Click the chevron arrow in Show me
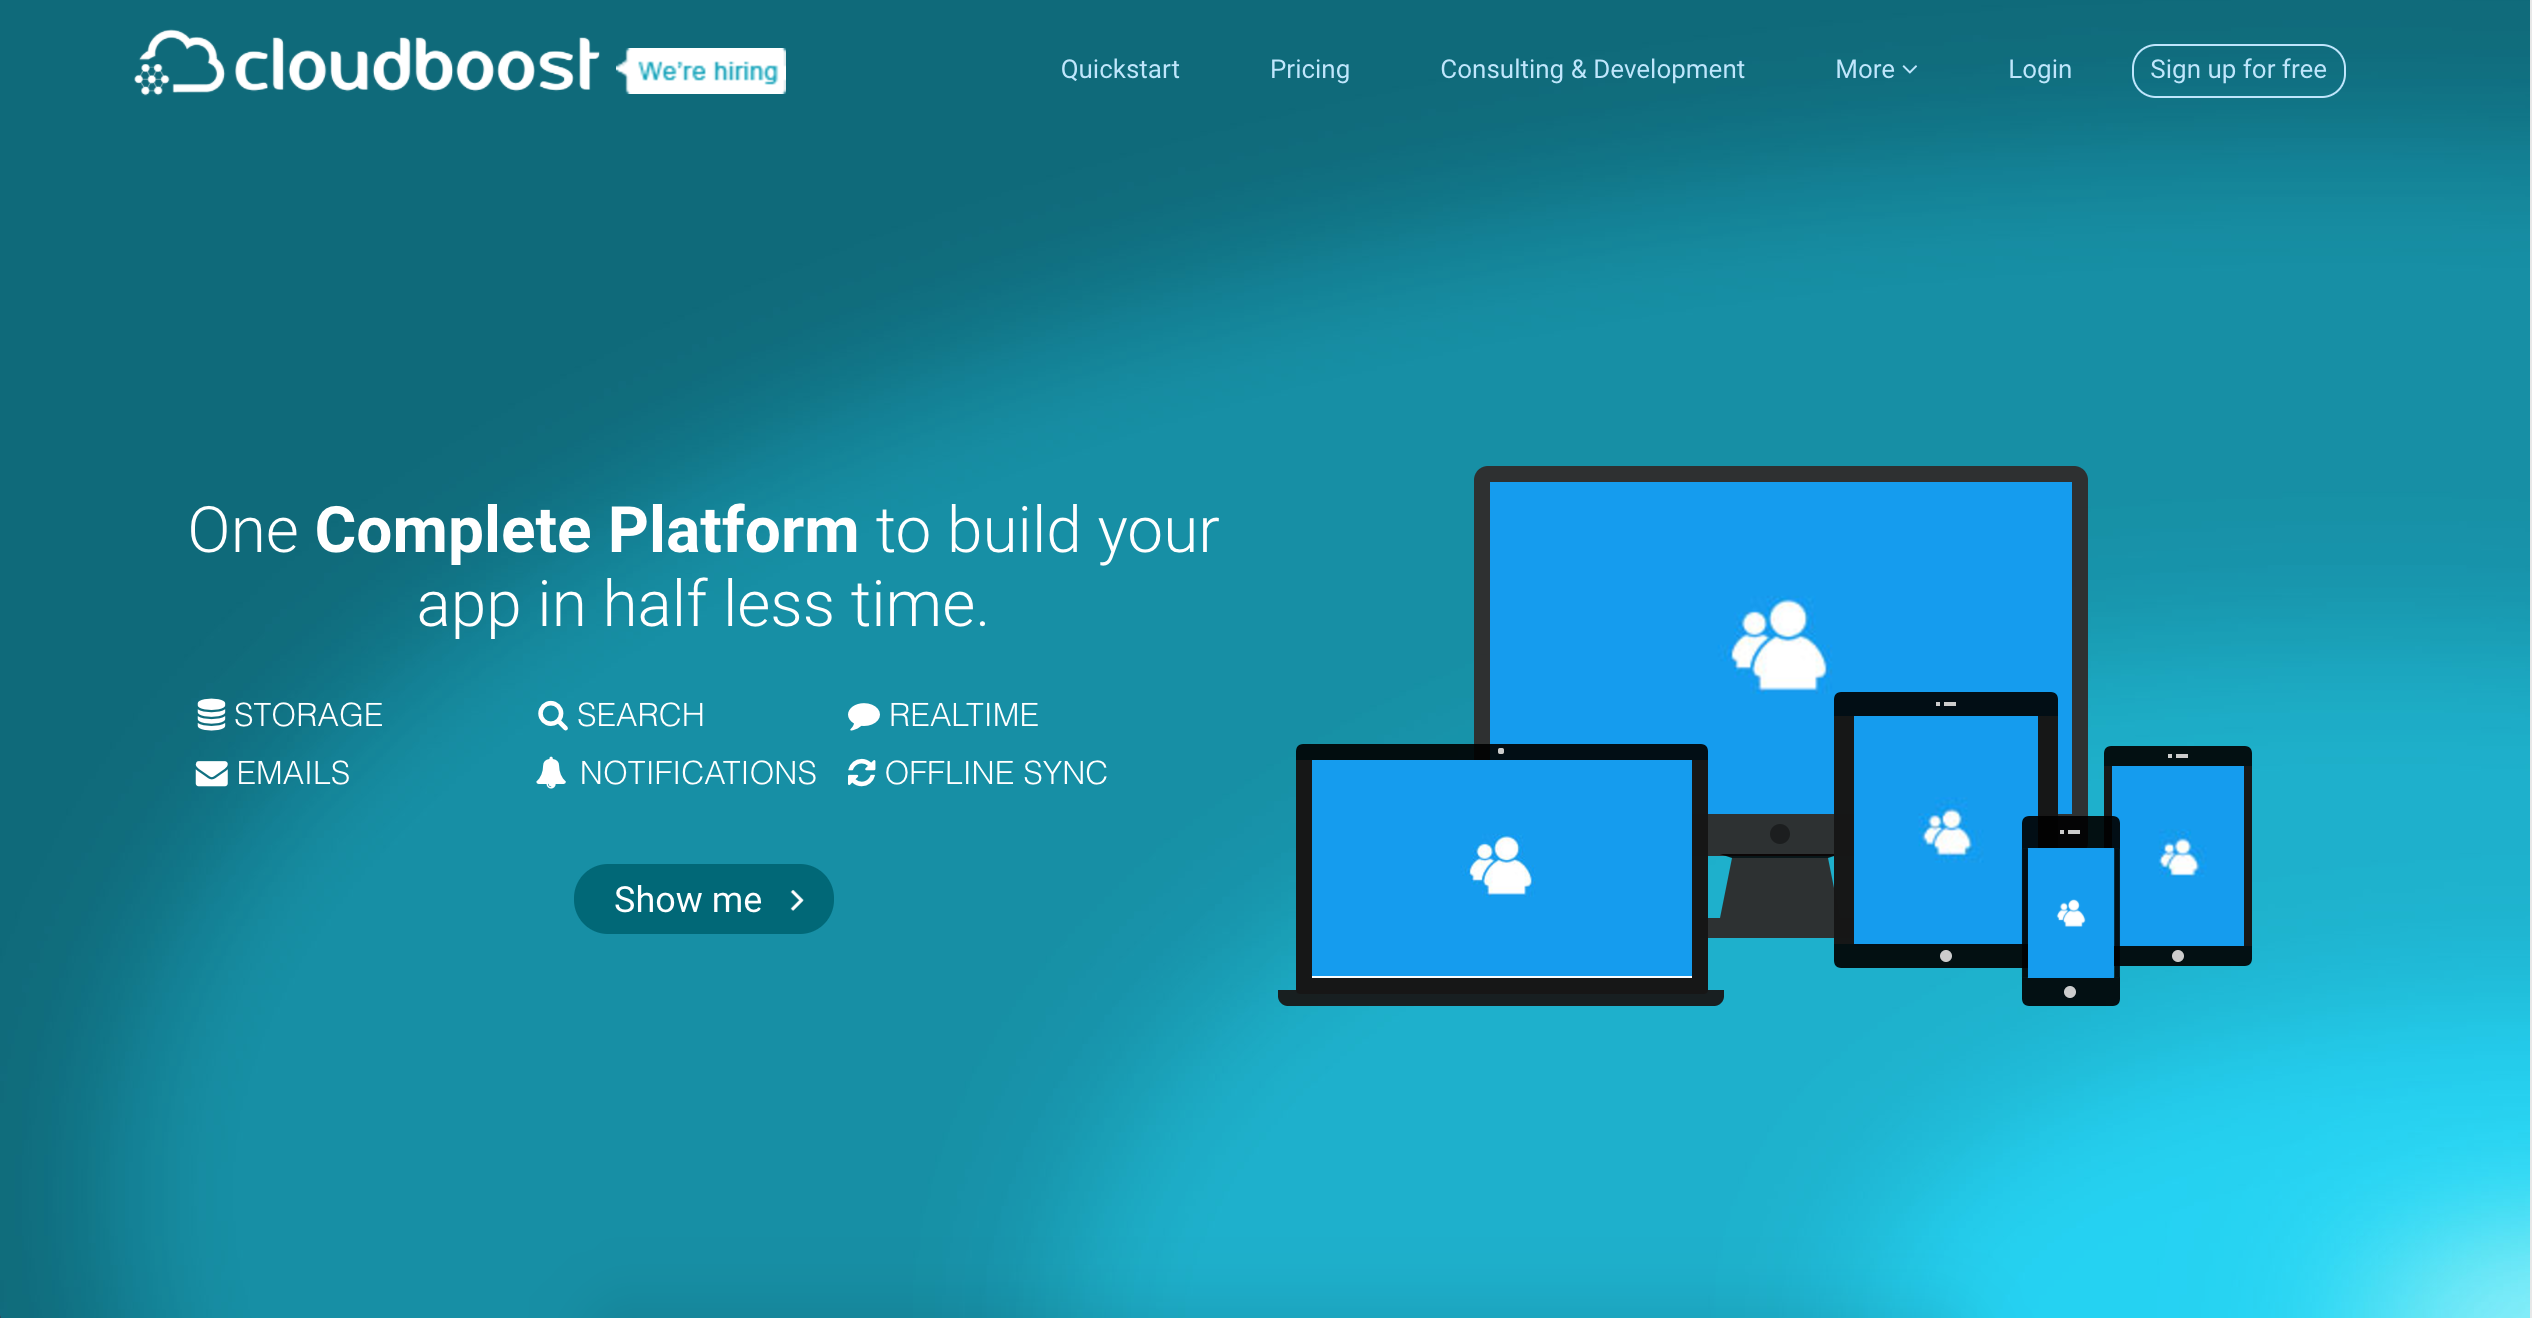 point(797,900)
